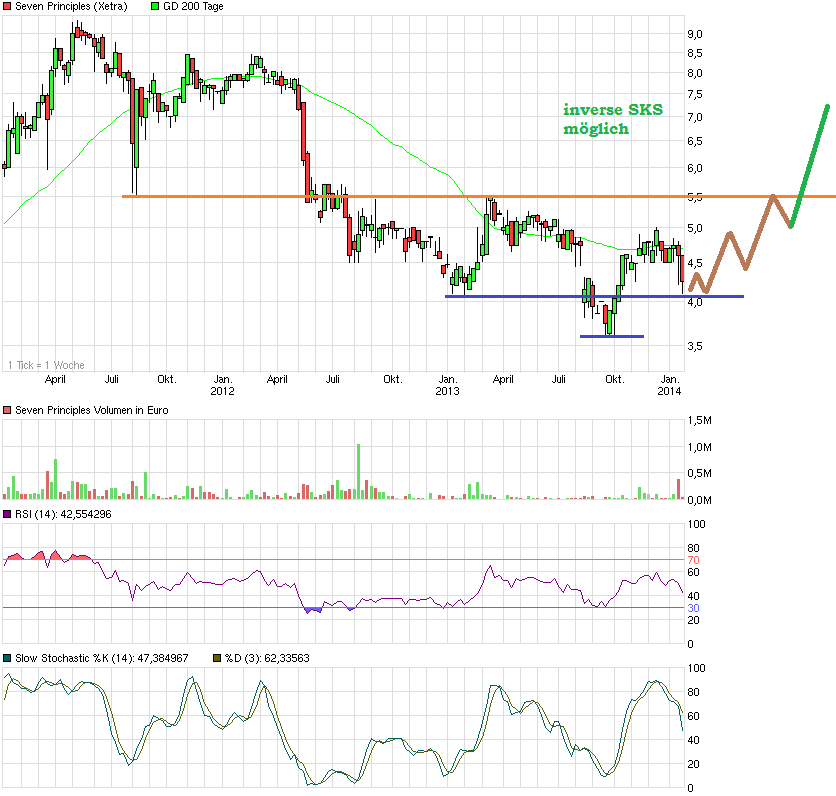This screenshot has height=796, width=836.
Task: Click 'Seven Principles Volumen in Euro' label
Action: tap(92, 410)
